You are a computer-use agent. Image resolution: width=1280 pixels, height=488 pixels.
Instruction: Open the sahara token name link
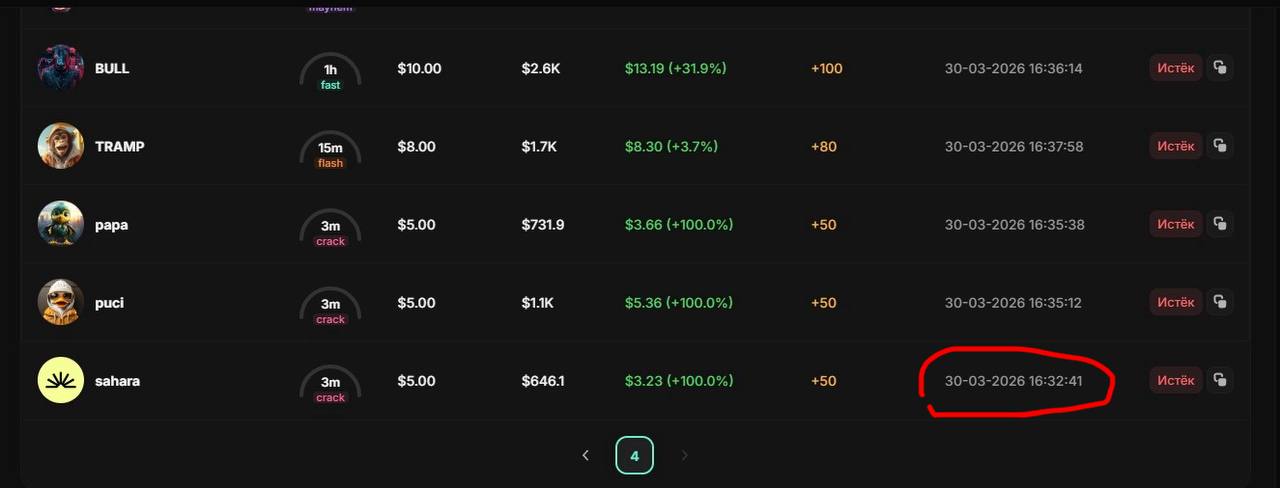[x=117, y=381]
